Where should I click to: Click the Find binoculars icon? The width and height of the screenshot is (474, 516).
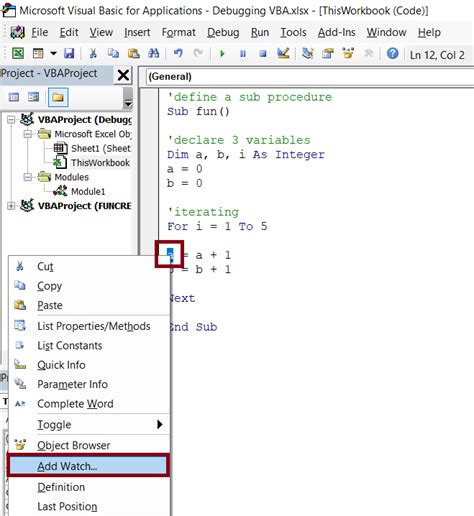pos(153,53)
